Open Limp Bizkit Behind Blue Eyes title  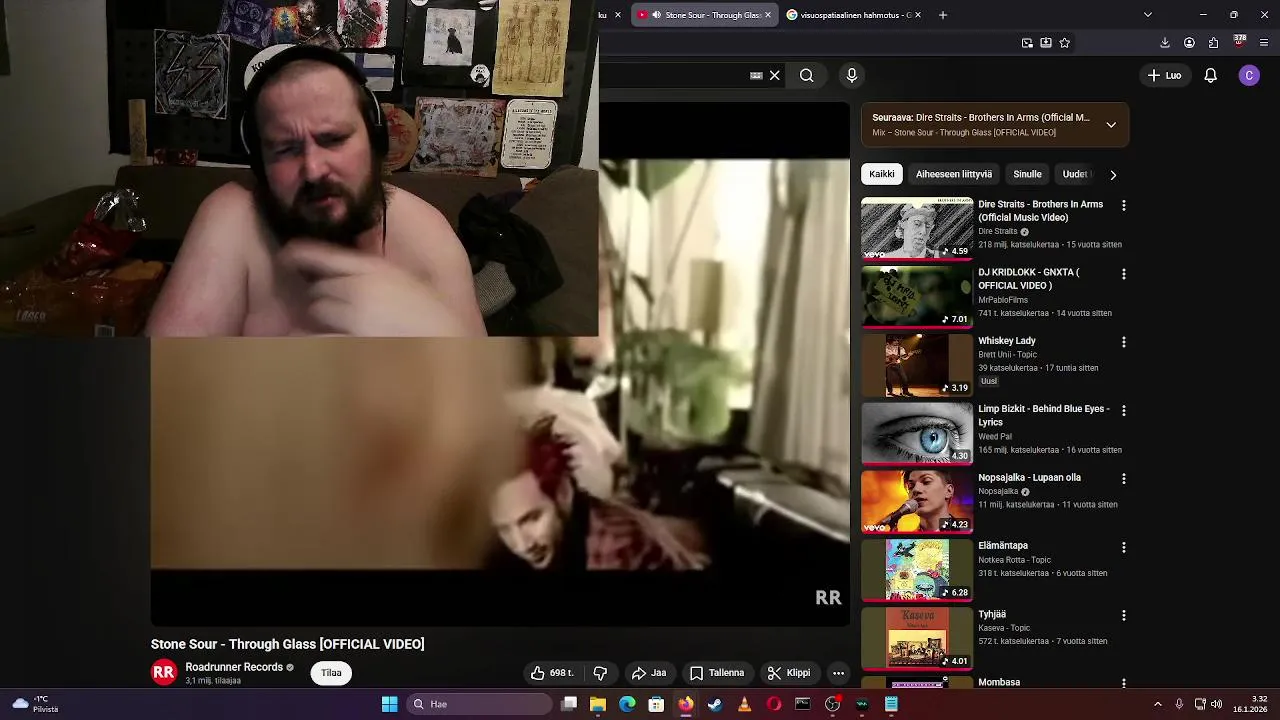1044,415
